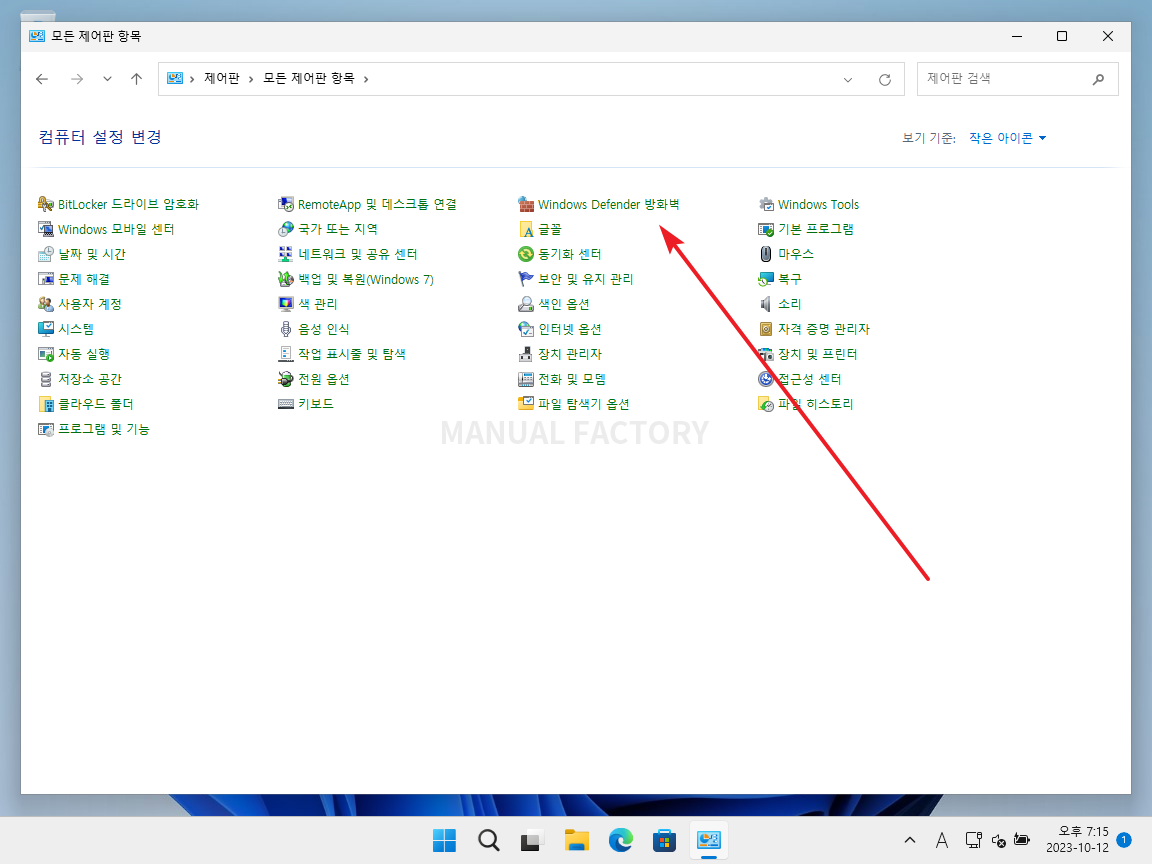This screenshot has height=864, width=1152.
Task: Open the clock showing 오후 7:15
Action: (x=1078, y=840)
